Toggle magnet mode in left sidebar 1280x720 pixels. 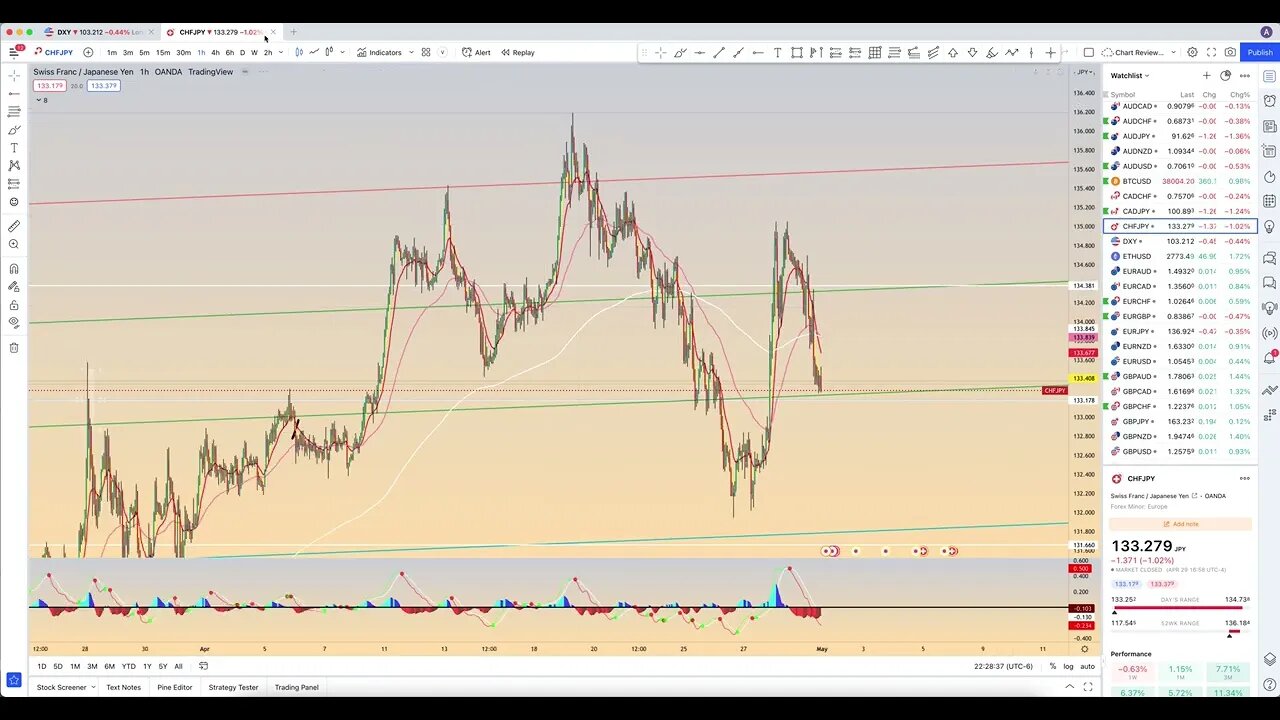[14, 268]
